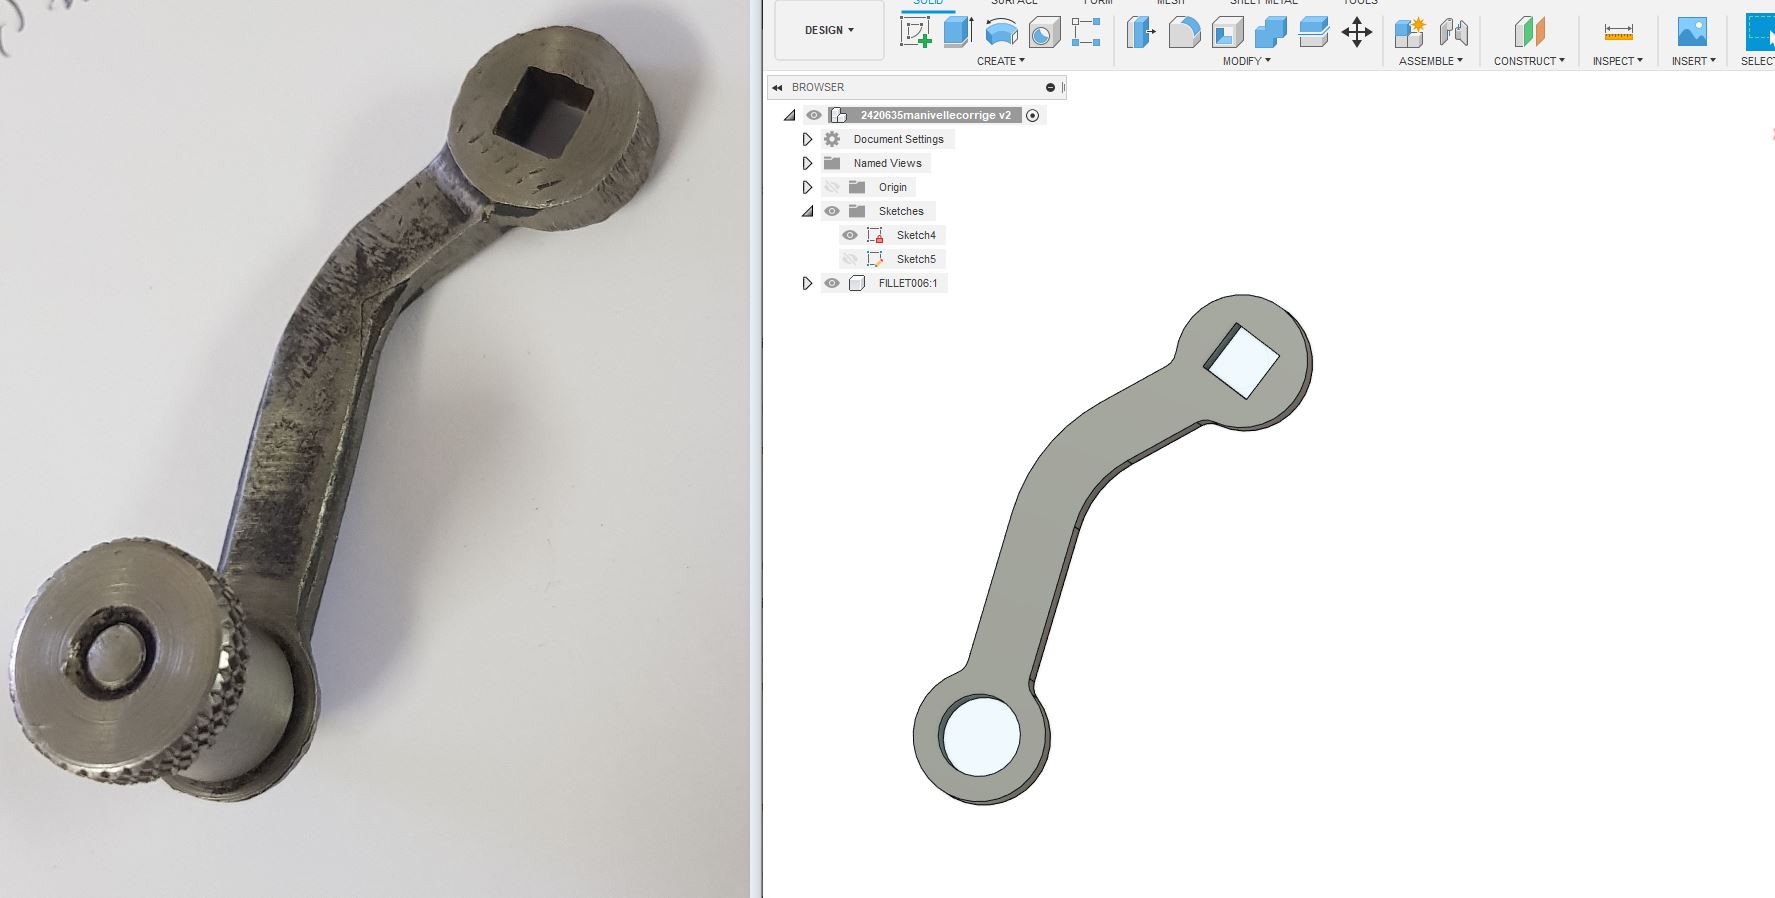Select the Sketch4 tree row label
This screenshot has height=898, width=1775.
(916, 235)
